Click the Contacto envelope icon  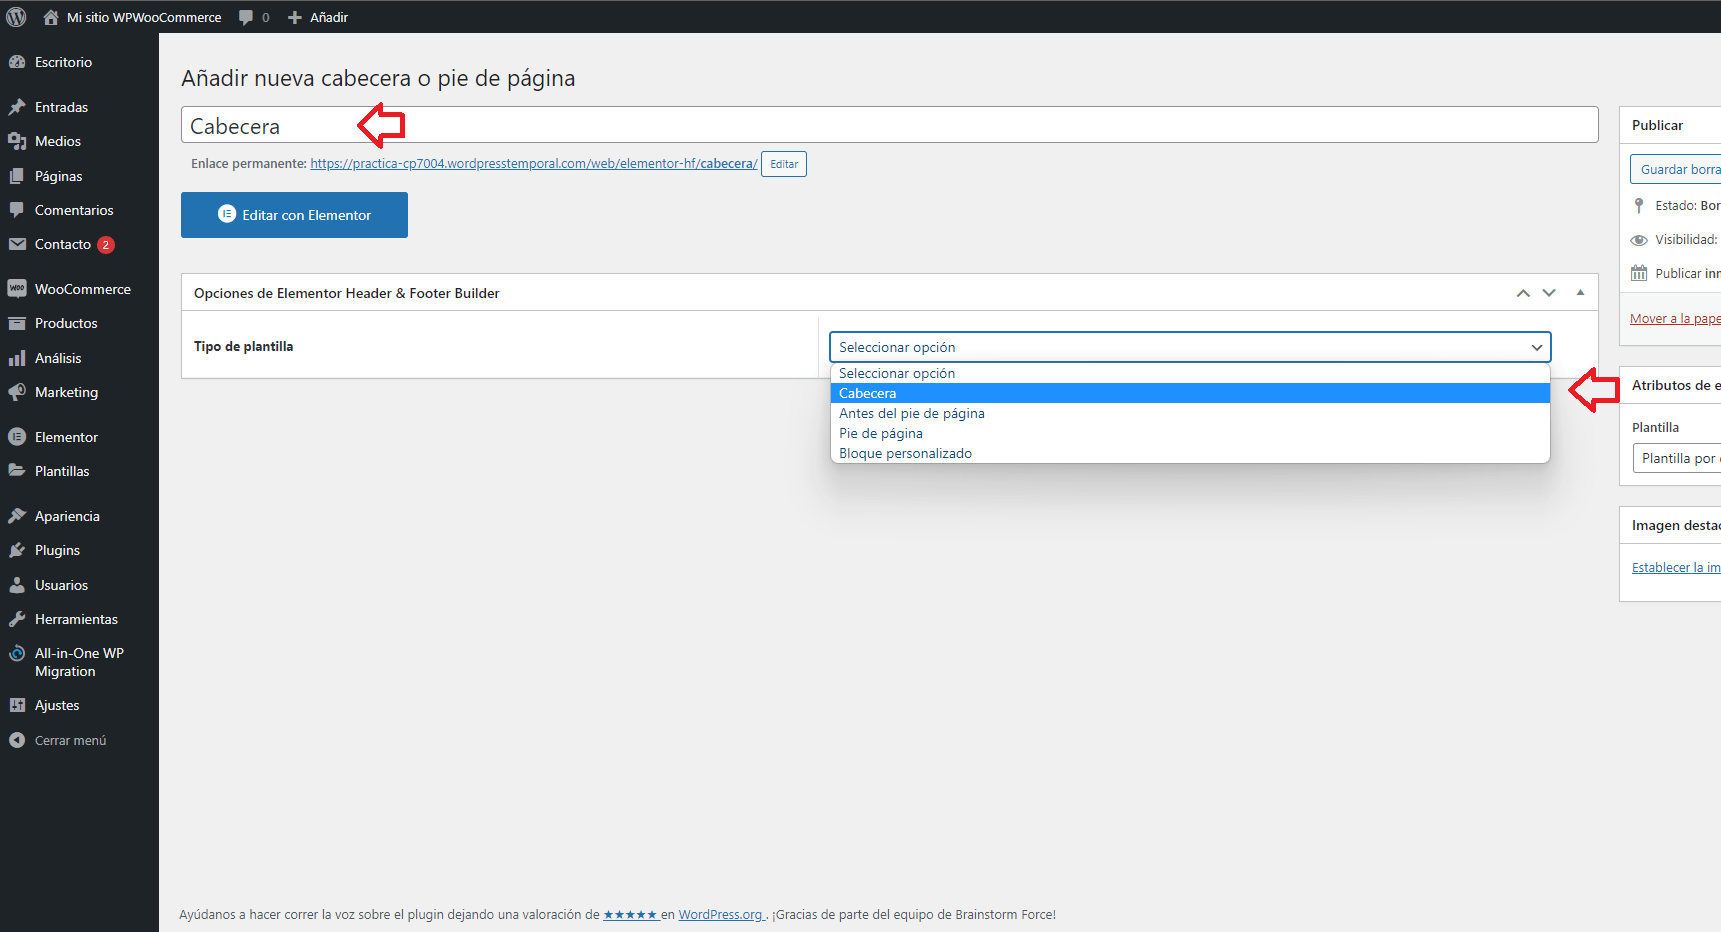pyautogui.click(x=17, y=244)
